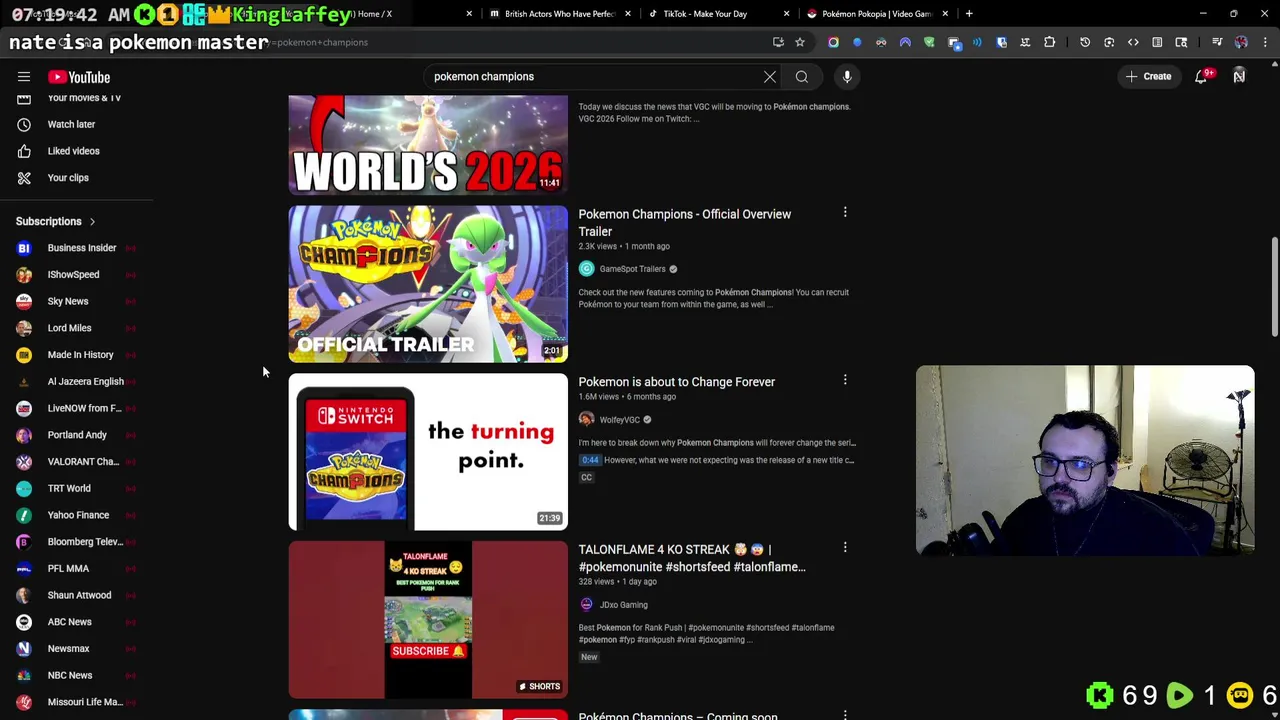
Task: Open the account avatar menu
Action: coord(1239,76)
